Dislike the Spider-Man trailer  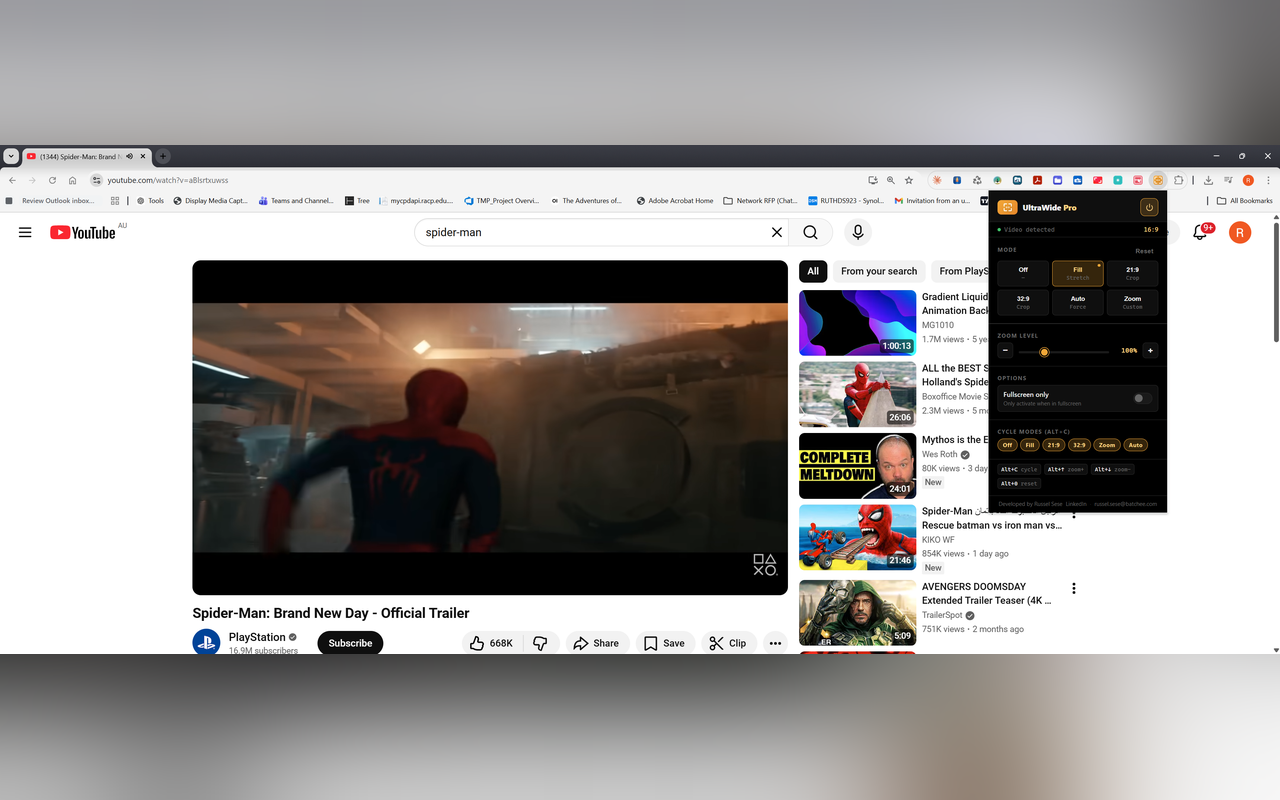(x=540, y=643)
